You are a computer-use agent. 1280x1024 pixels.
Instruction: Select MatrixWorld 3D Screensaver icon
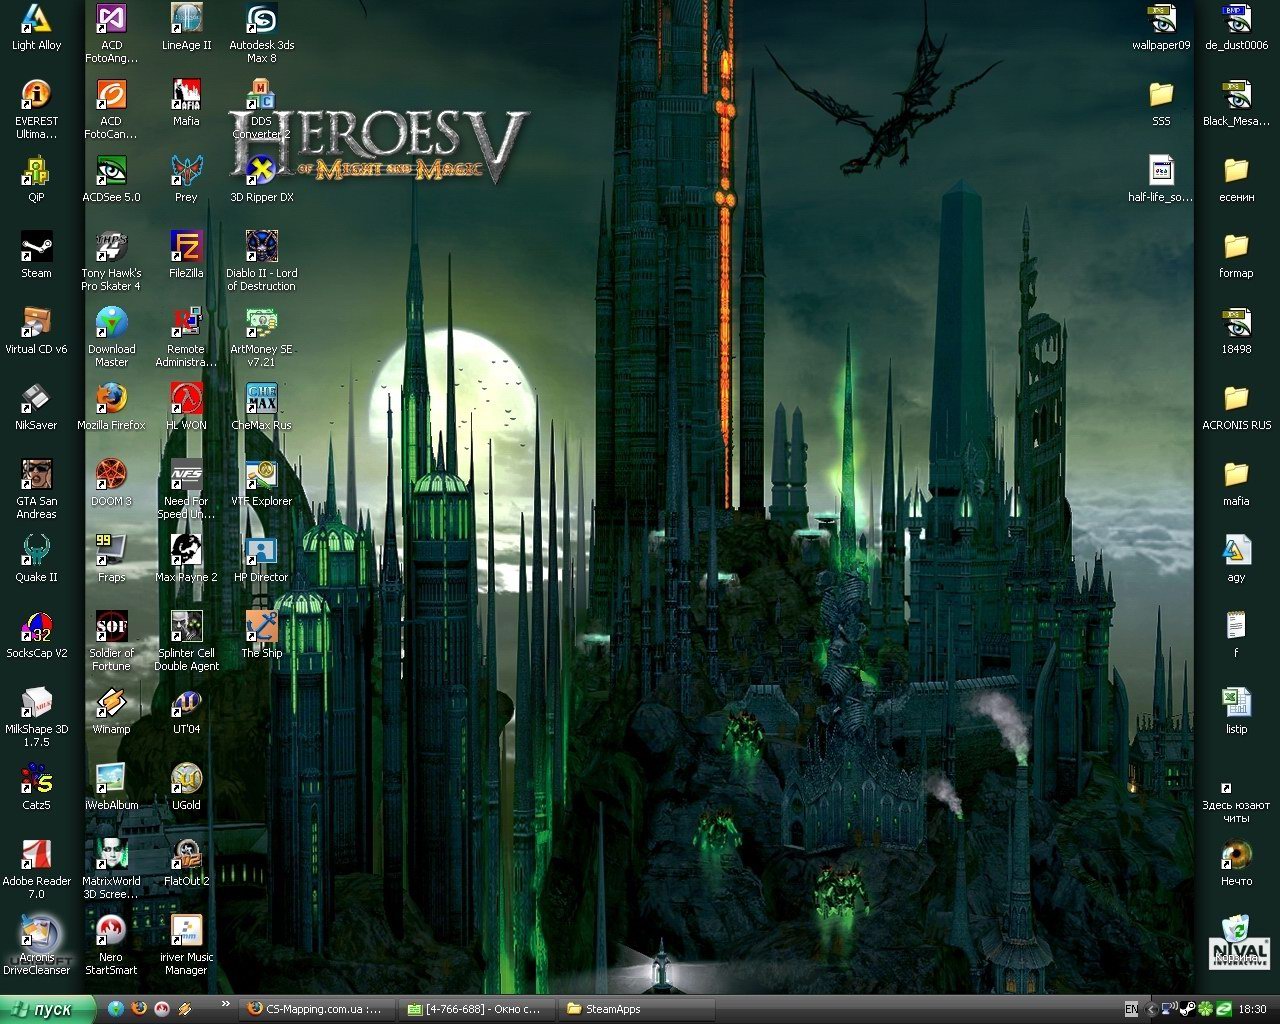tap(111, 856)
